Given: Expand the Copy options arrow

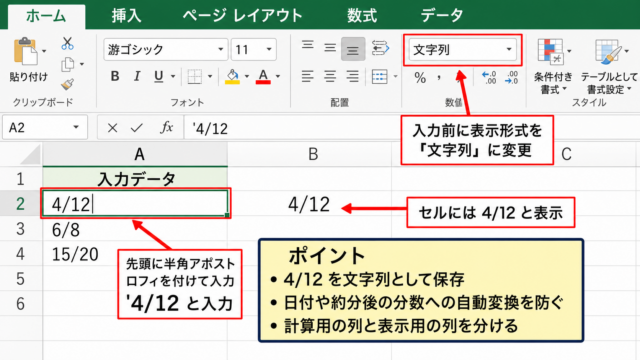Looking at the screenshot, I should coord(82,64).
